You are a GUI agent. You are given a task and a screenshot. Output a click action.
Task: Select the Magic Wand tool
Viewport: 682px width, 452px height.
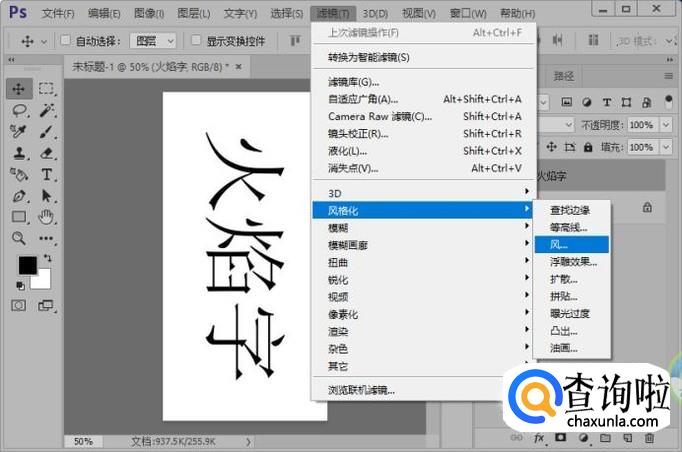pyautogui.click(x=46, y=110)
